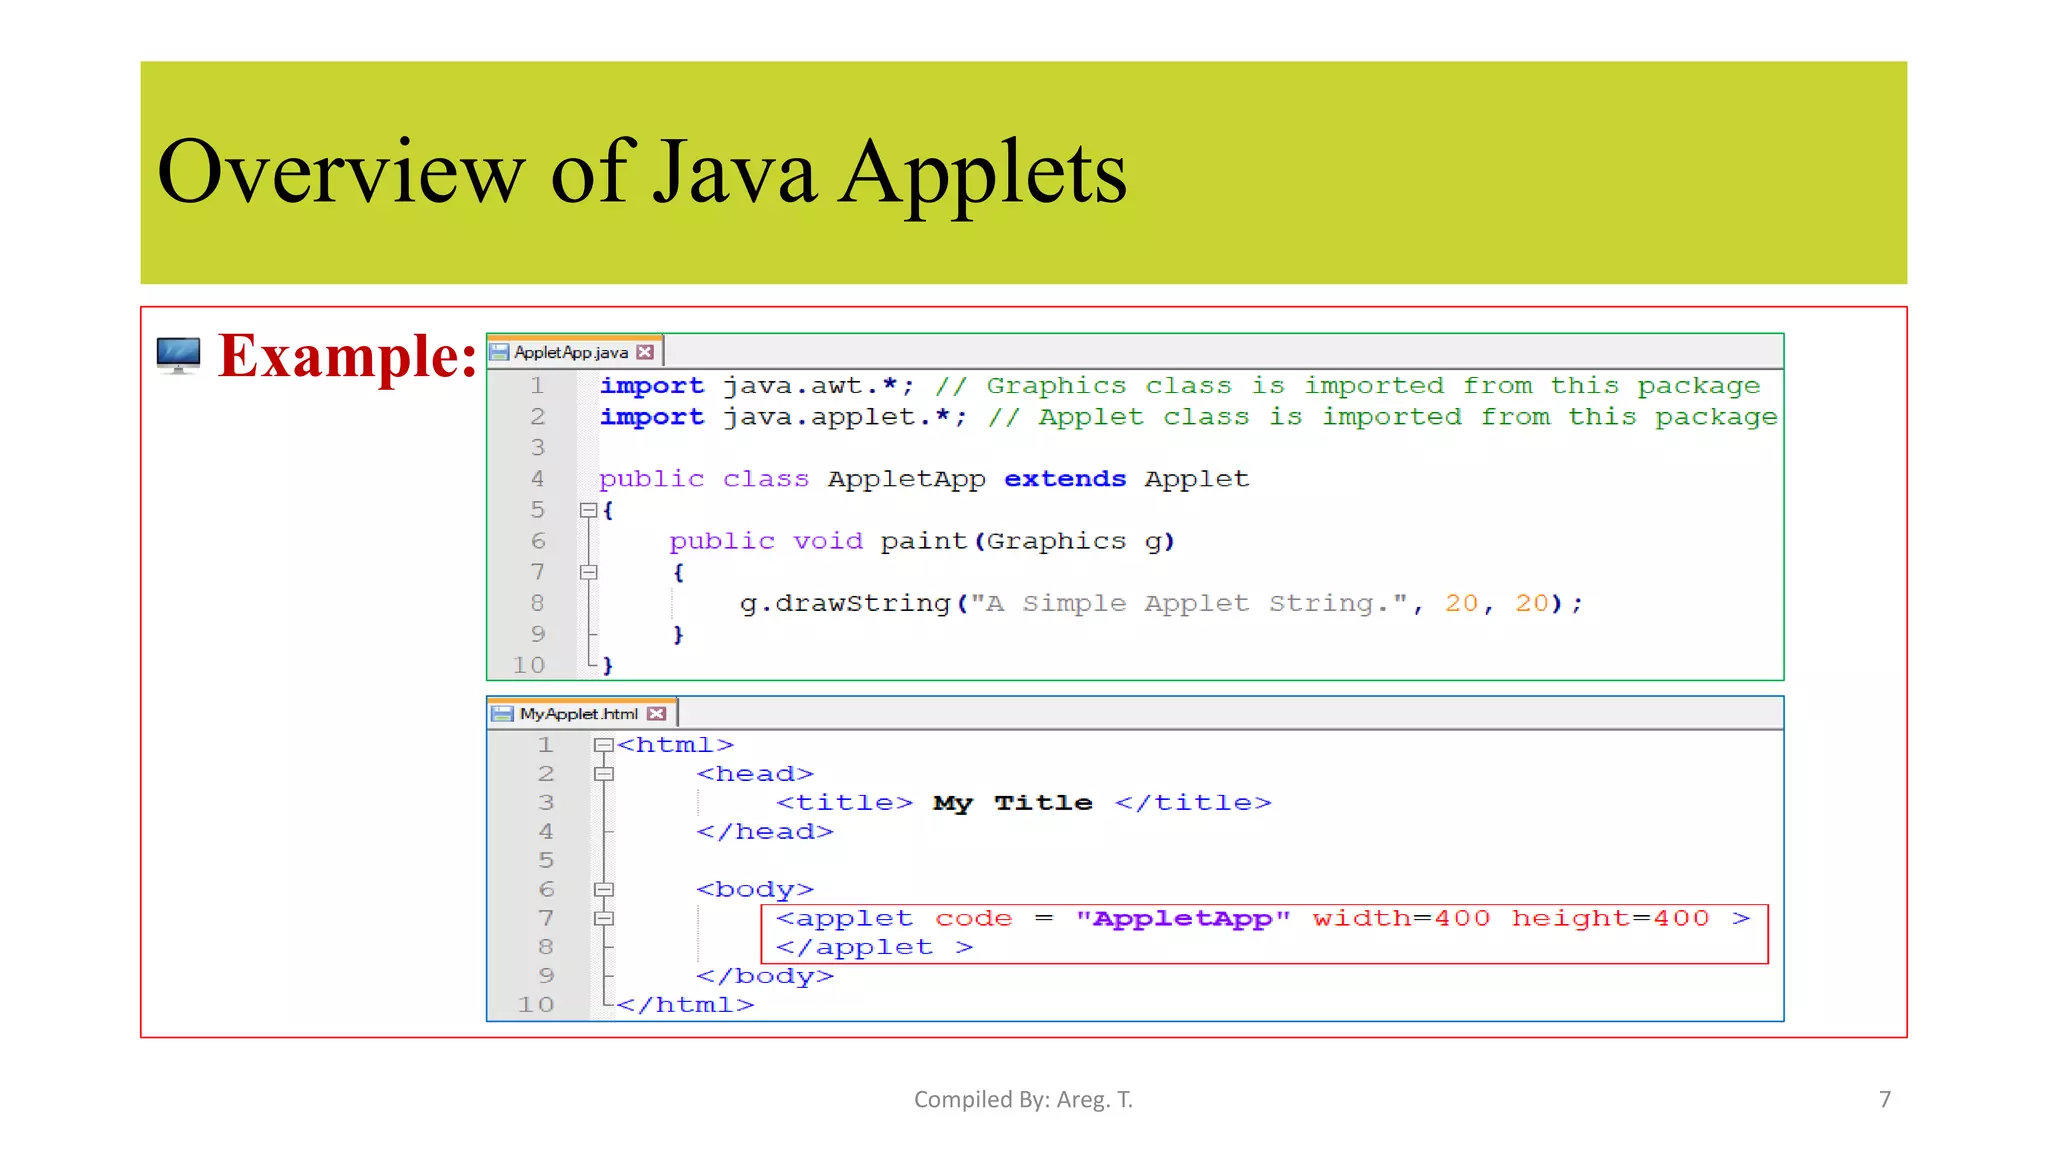
Task: Click the 'import java.awt.*;' line
Action: 757,386
